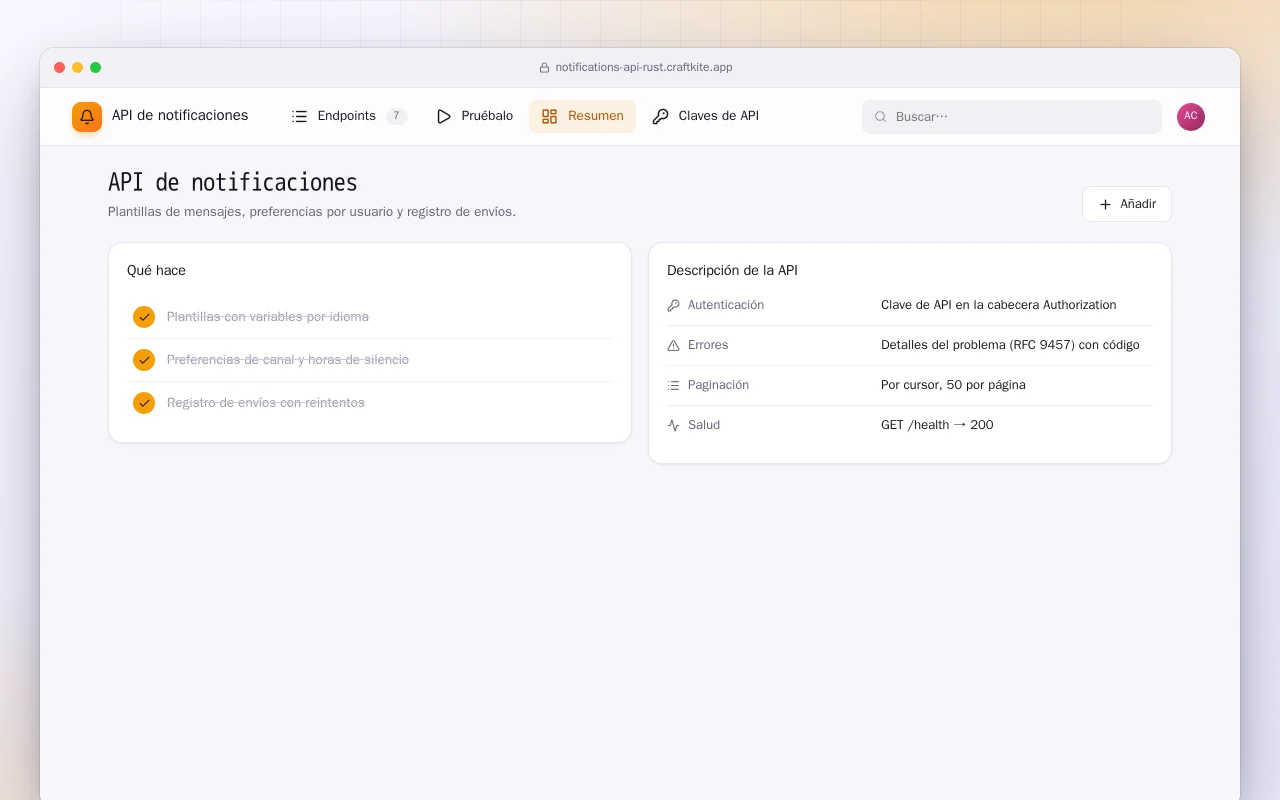Click 'Clave de API en la cabecera Authorization'
Screen dimensions: 1280x800
click(x=998, y=305)
